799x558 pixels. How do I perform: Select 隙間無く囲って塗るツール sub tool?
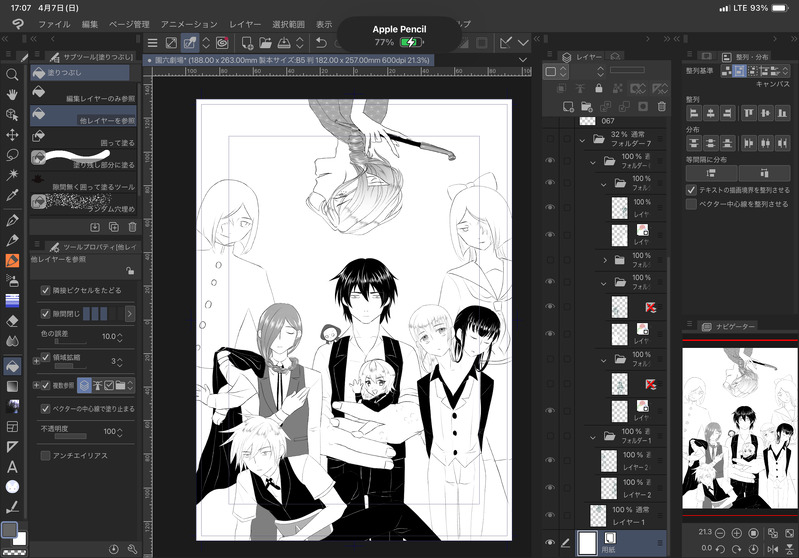pos(84,182)
